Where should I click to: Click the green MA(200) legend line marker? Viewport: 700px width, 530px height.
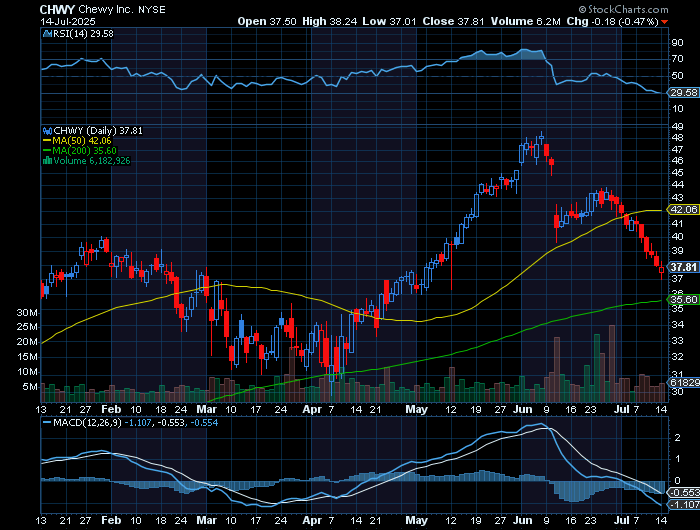pyautogui.click(x=47, y=150)
